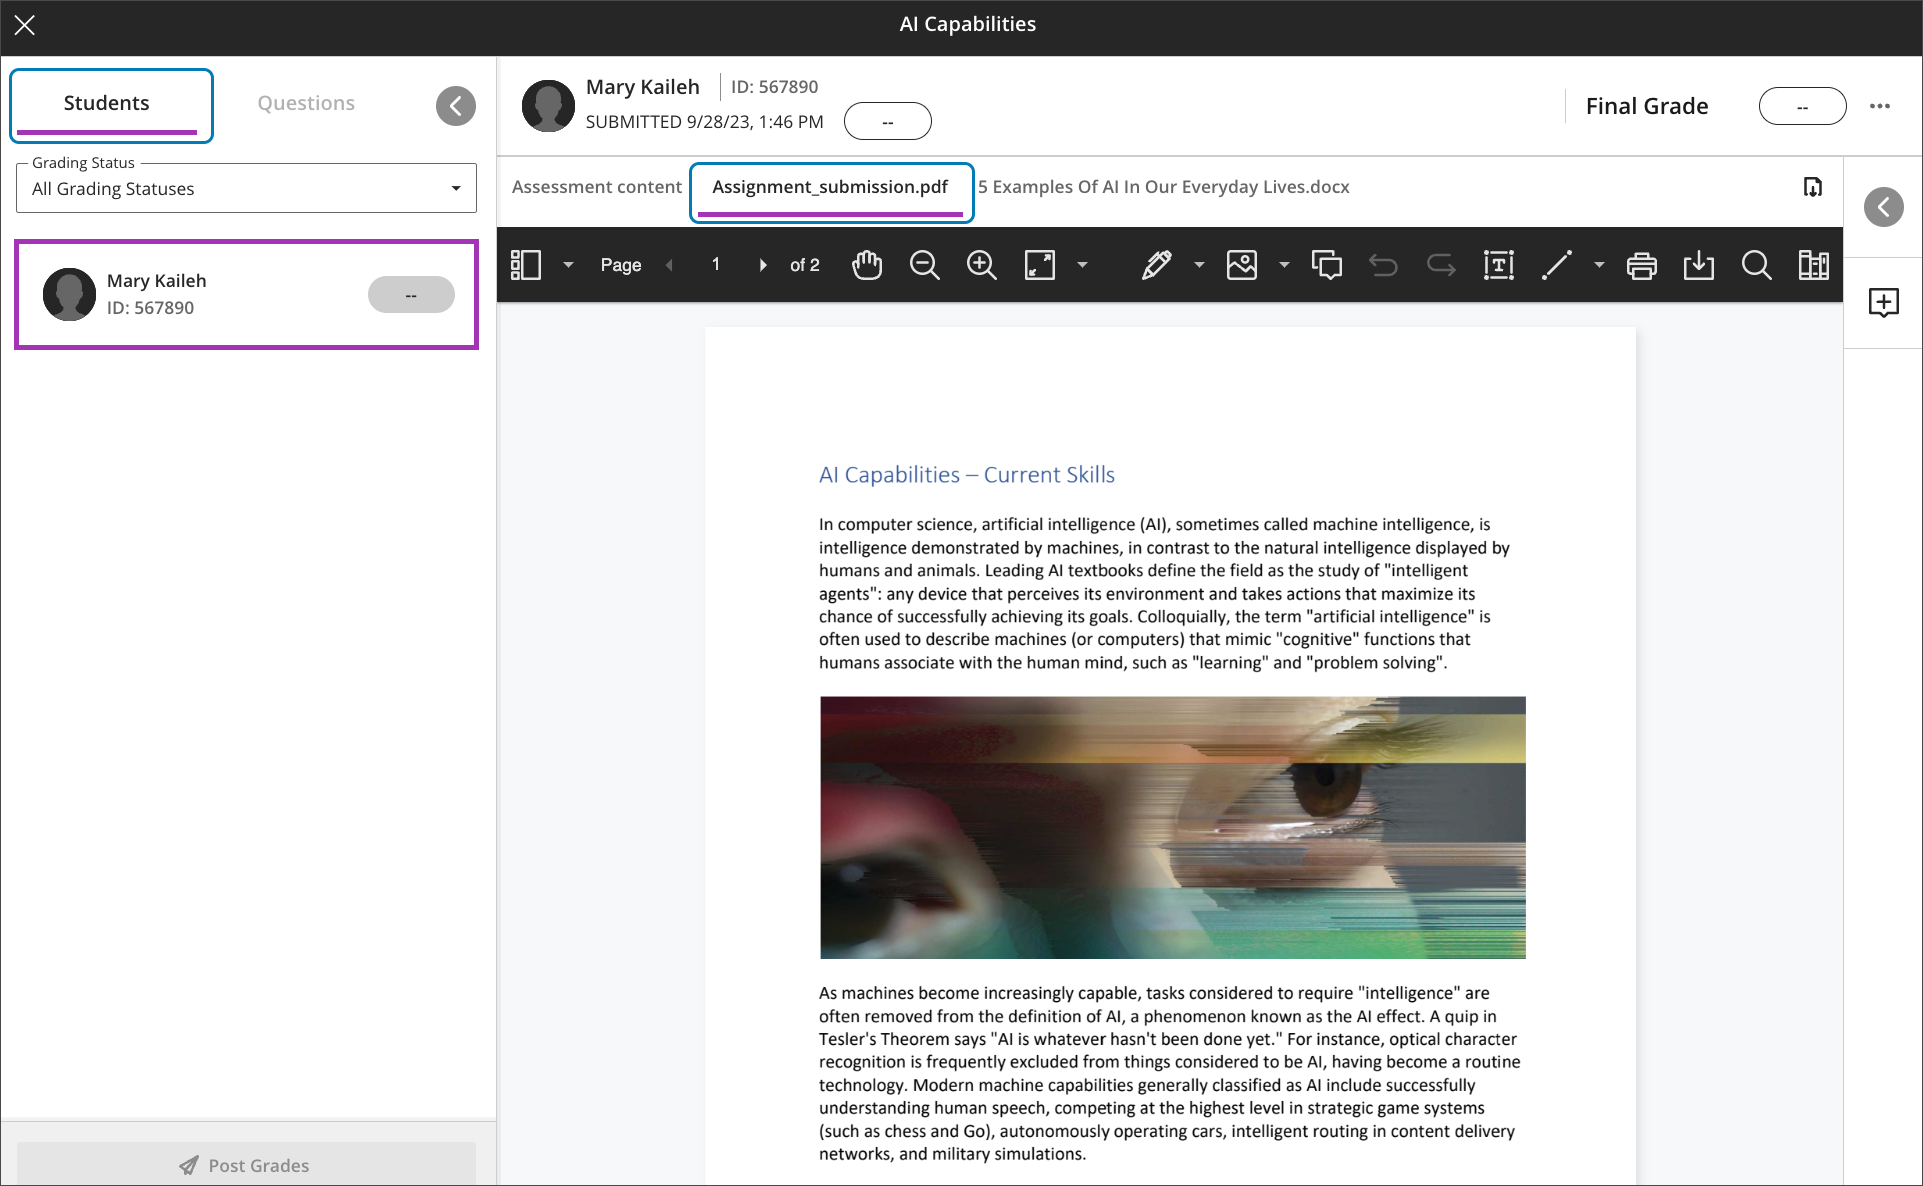Click the zoom out magnifier icon
1923x1186 pixels.
(x=924, y=265)
